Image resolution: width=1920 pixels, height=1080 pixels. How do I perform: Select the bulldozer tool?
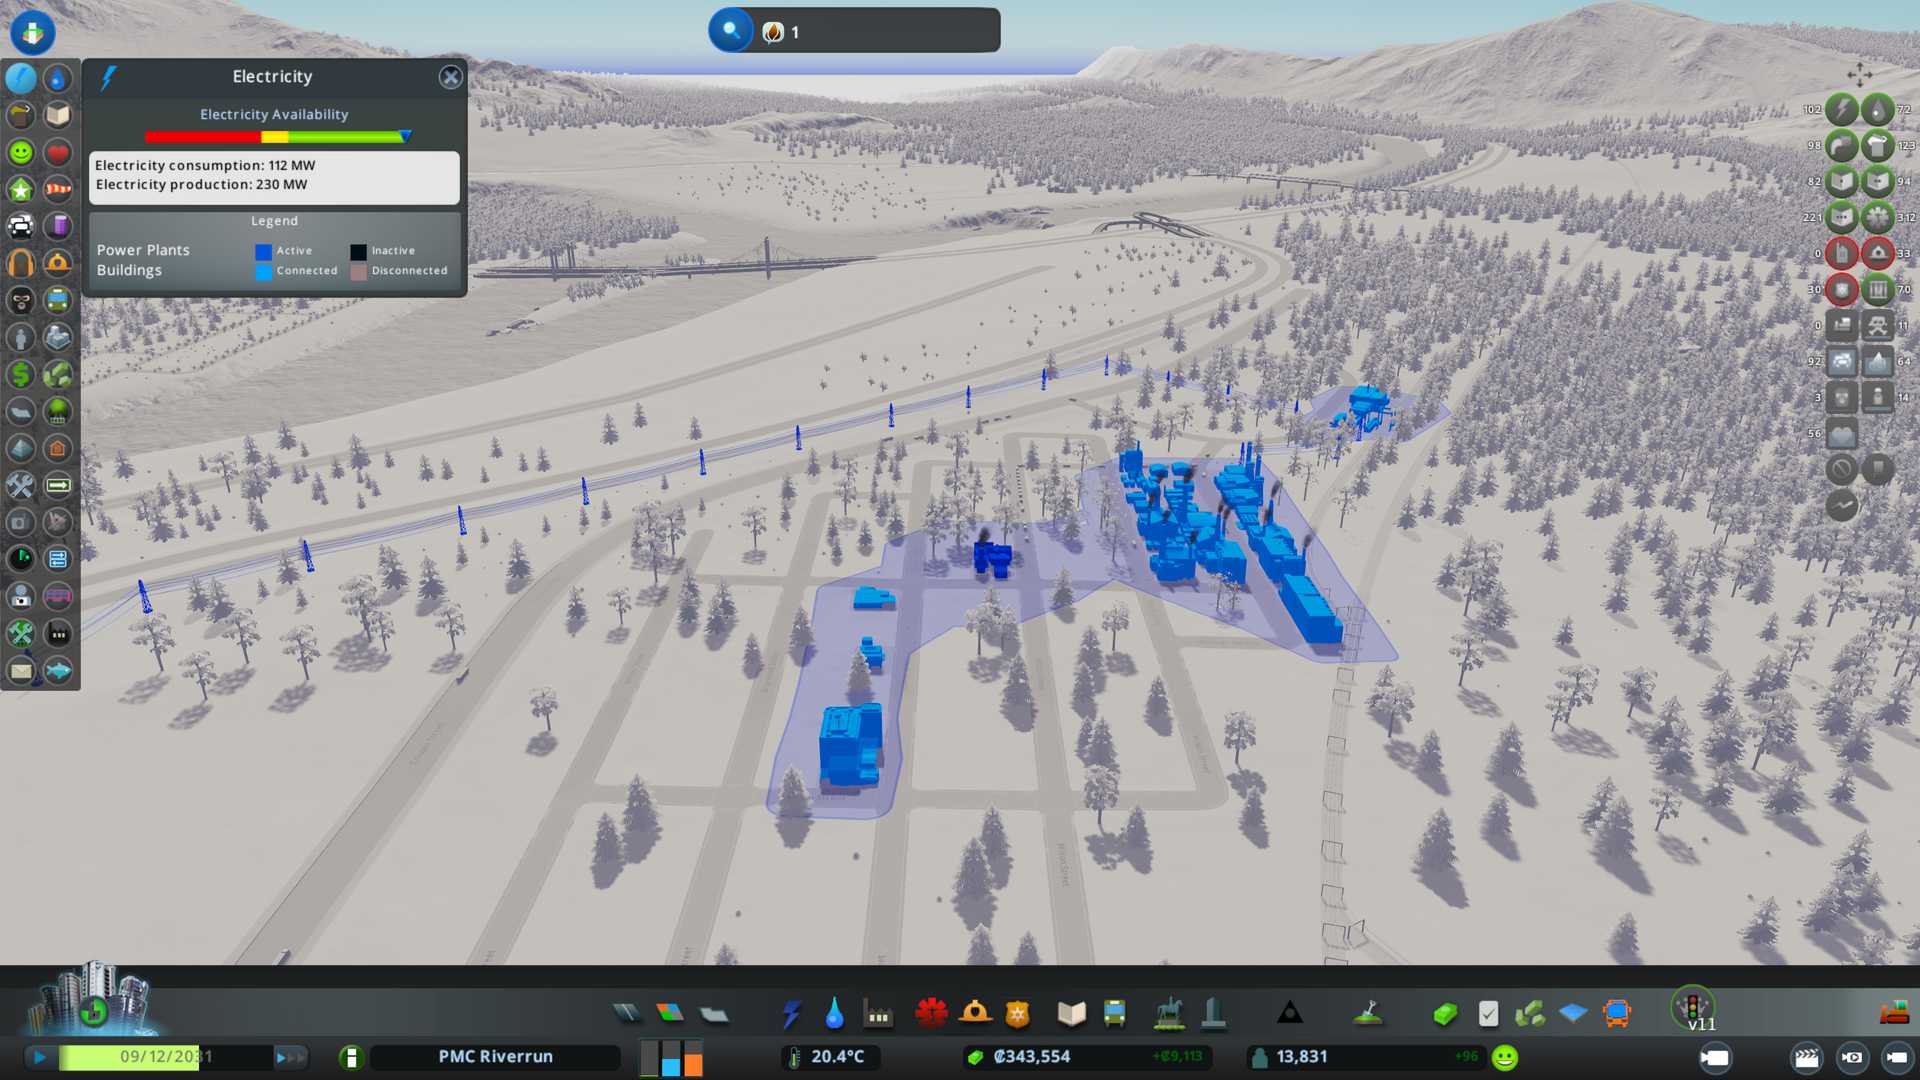[1893, 1014]
